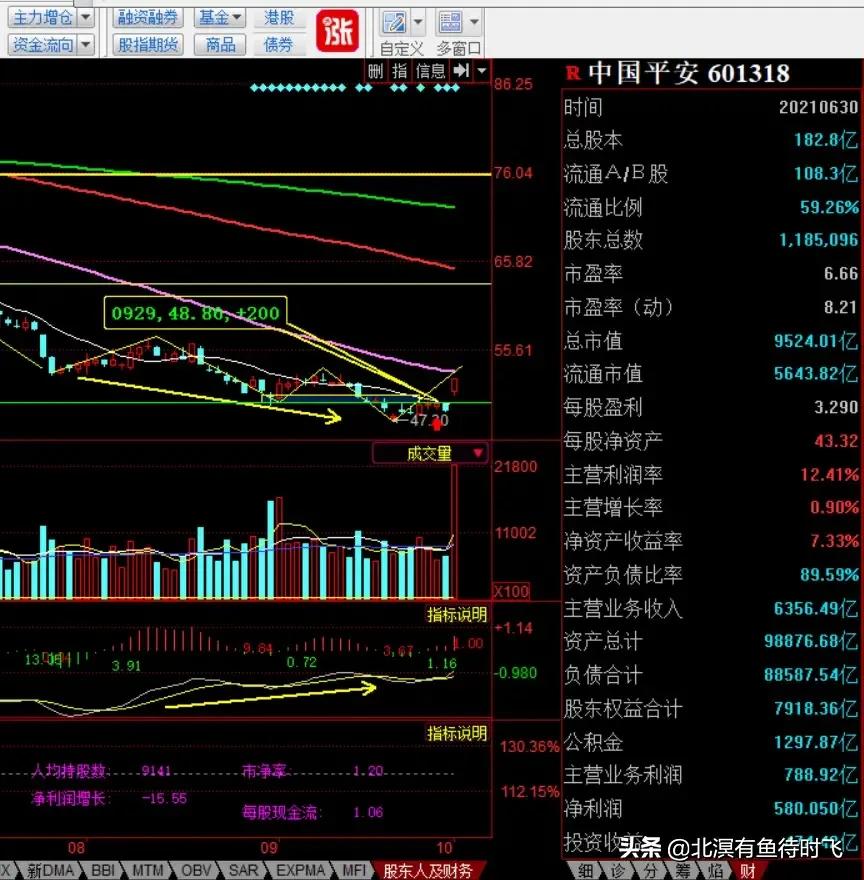Click the 中国平安 601318 stock title
The width and height of the screenshot is (864, 880).
coord(689,73)
